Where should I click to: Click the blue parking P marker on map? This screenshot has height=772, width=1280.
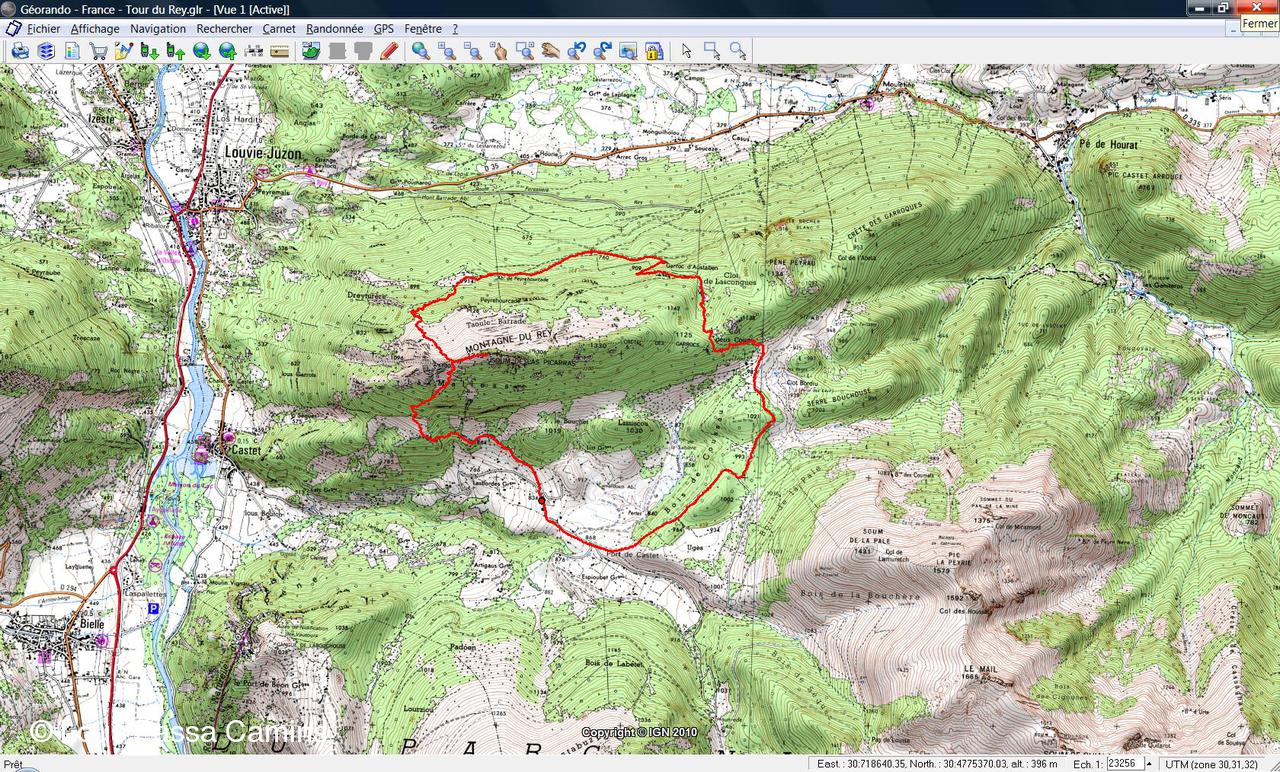(x=153, y=607)
